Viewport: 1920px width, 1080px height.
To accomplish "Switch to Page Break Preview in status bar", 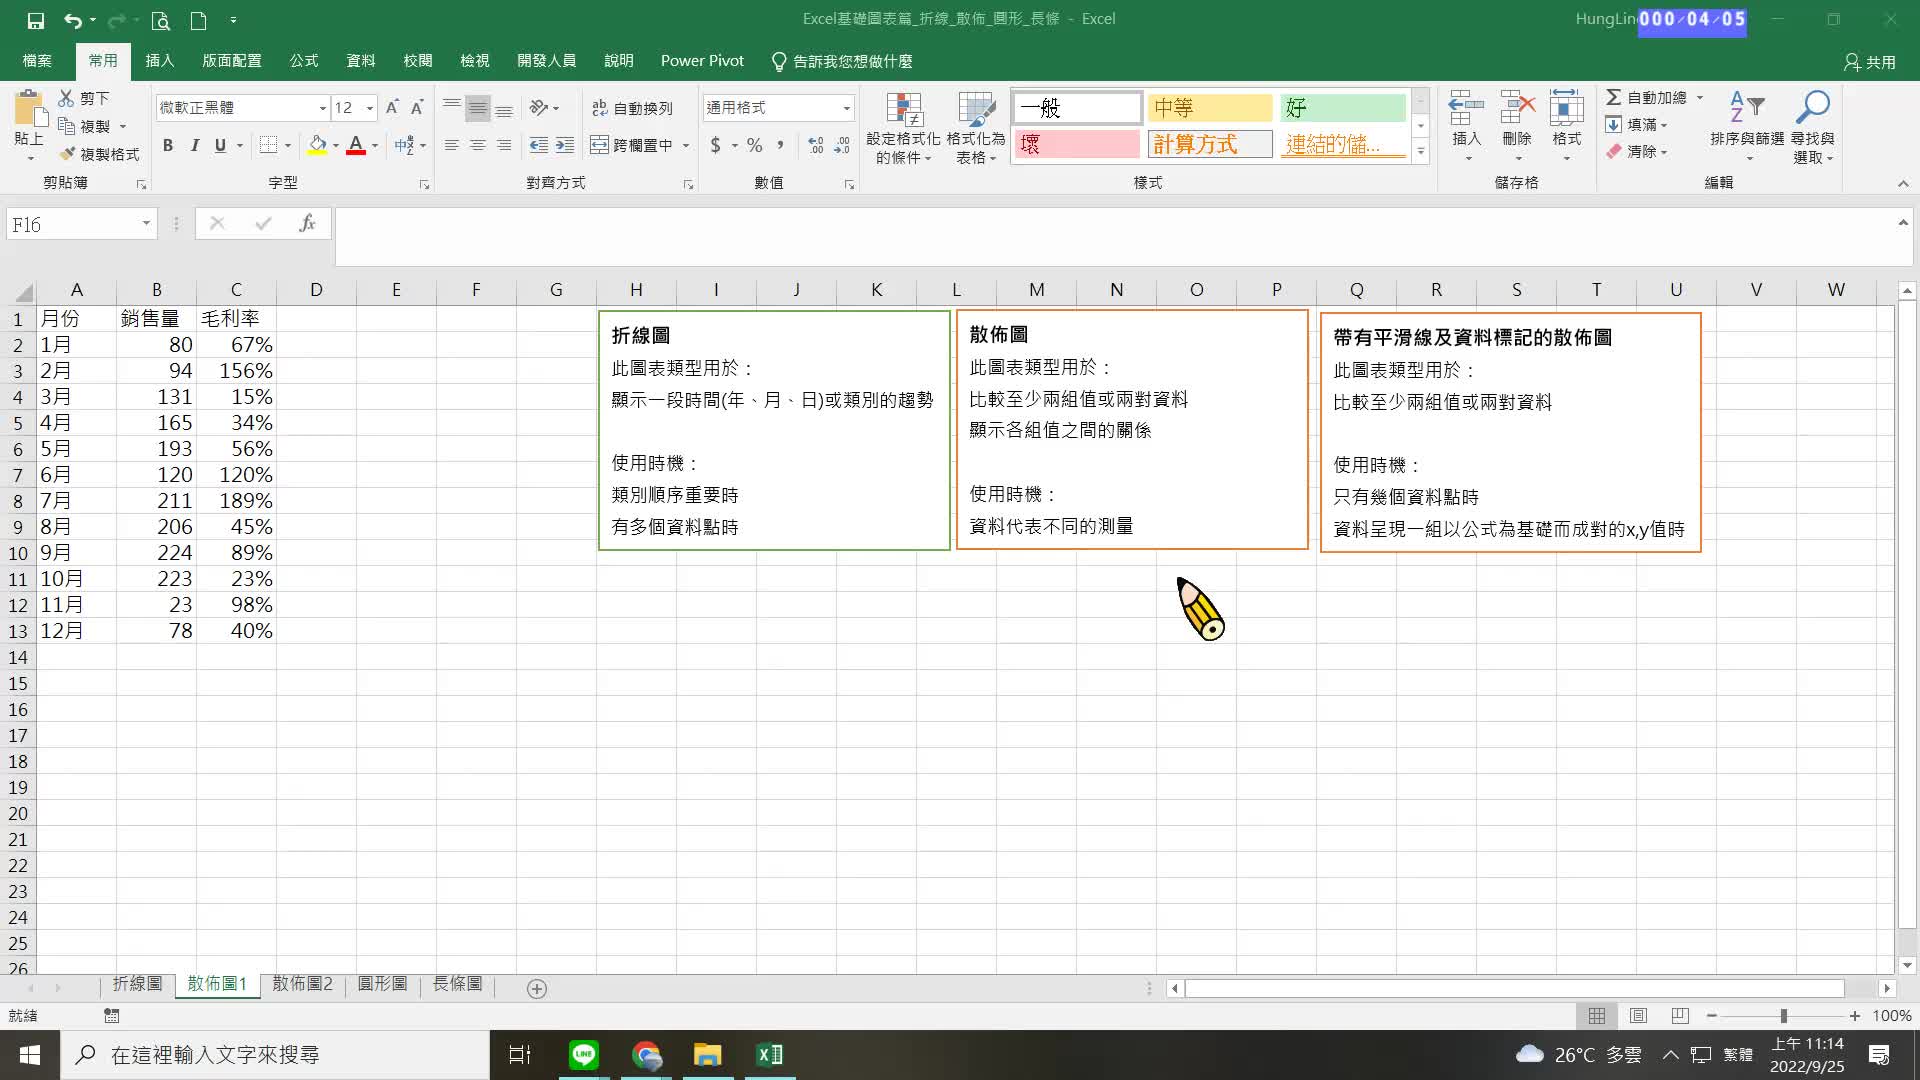I will 1680,1016.
